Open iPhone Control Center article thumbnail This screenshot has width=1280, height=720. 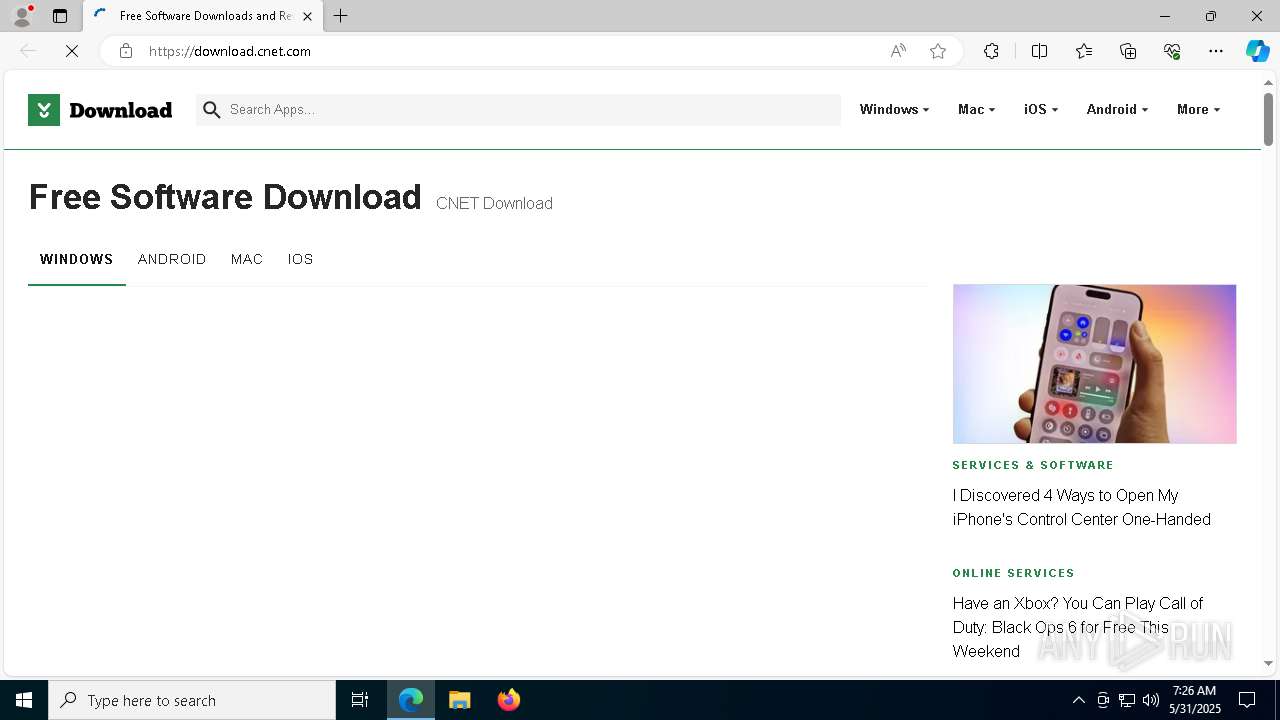pos(1094,364)
